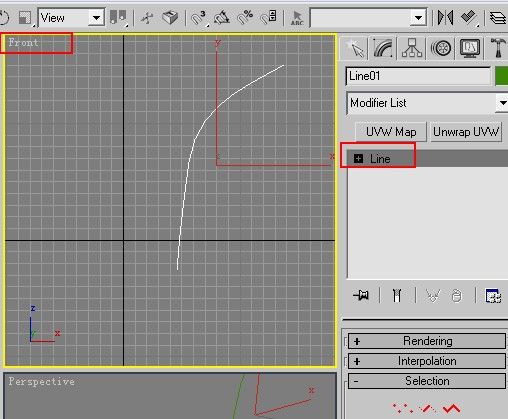Click the Select and Scale icon

click(x=25, y=17)
